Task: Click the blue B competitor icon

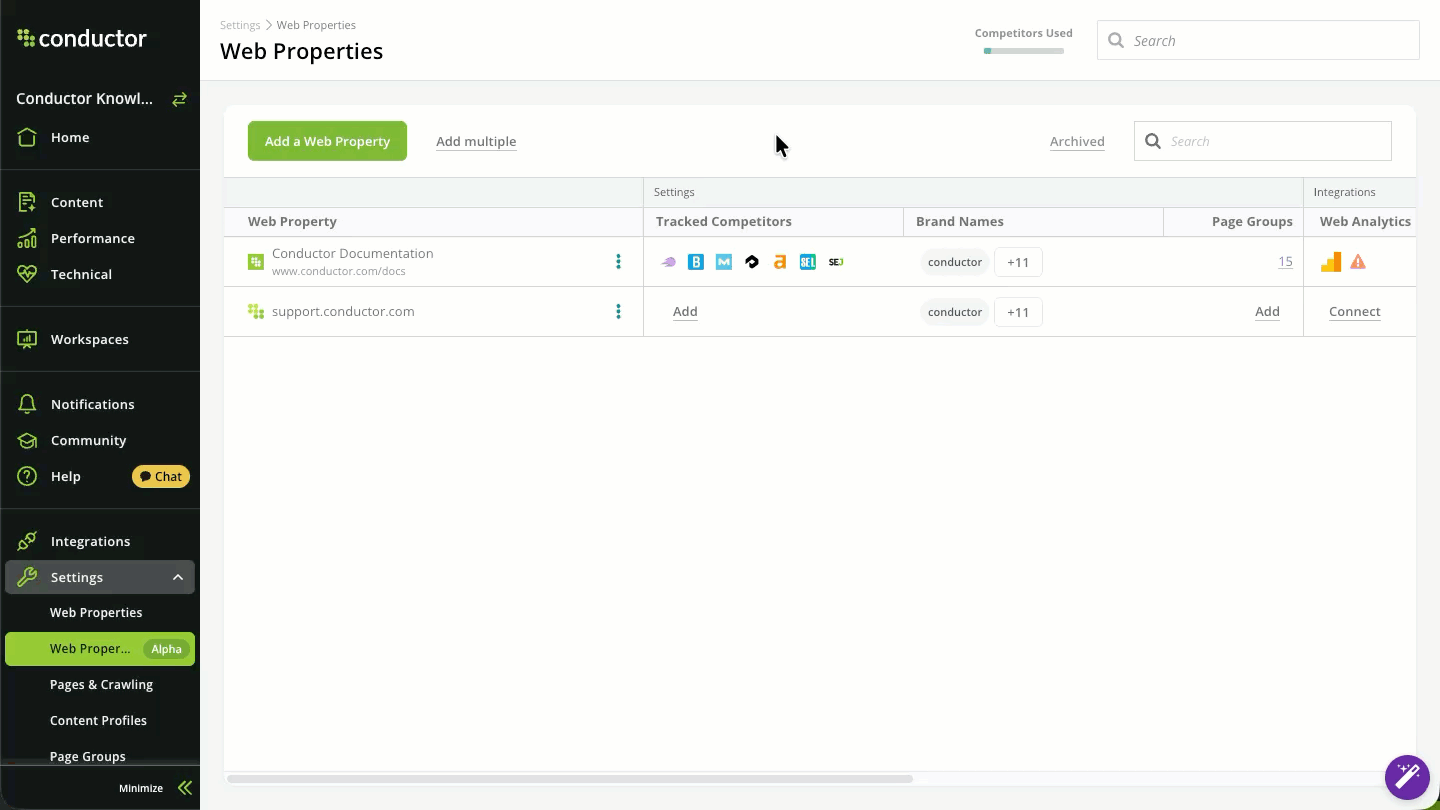Action: [x=696, y=262]
